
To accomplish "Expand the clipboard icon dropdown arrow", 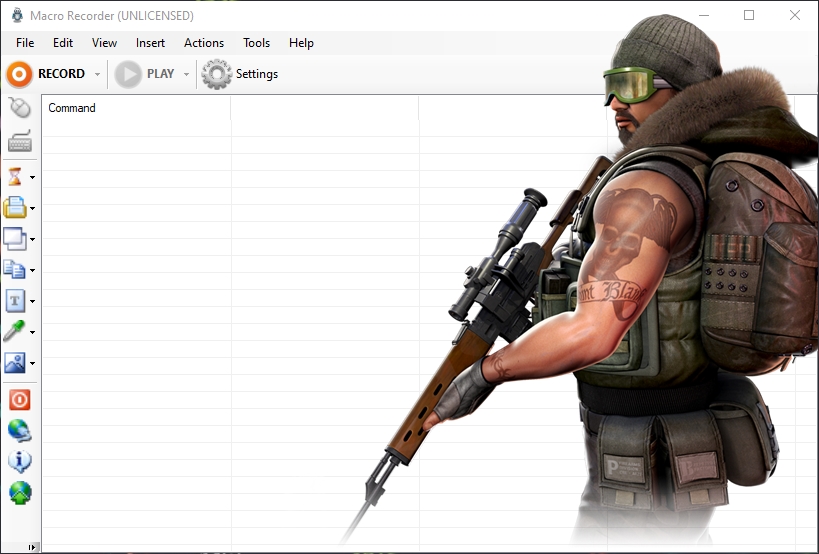I will [32, 270].
